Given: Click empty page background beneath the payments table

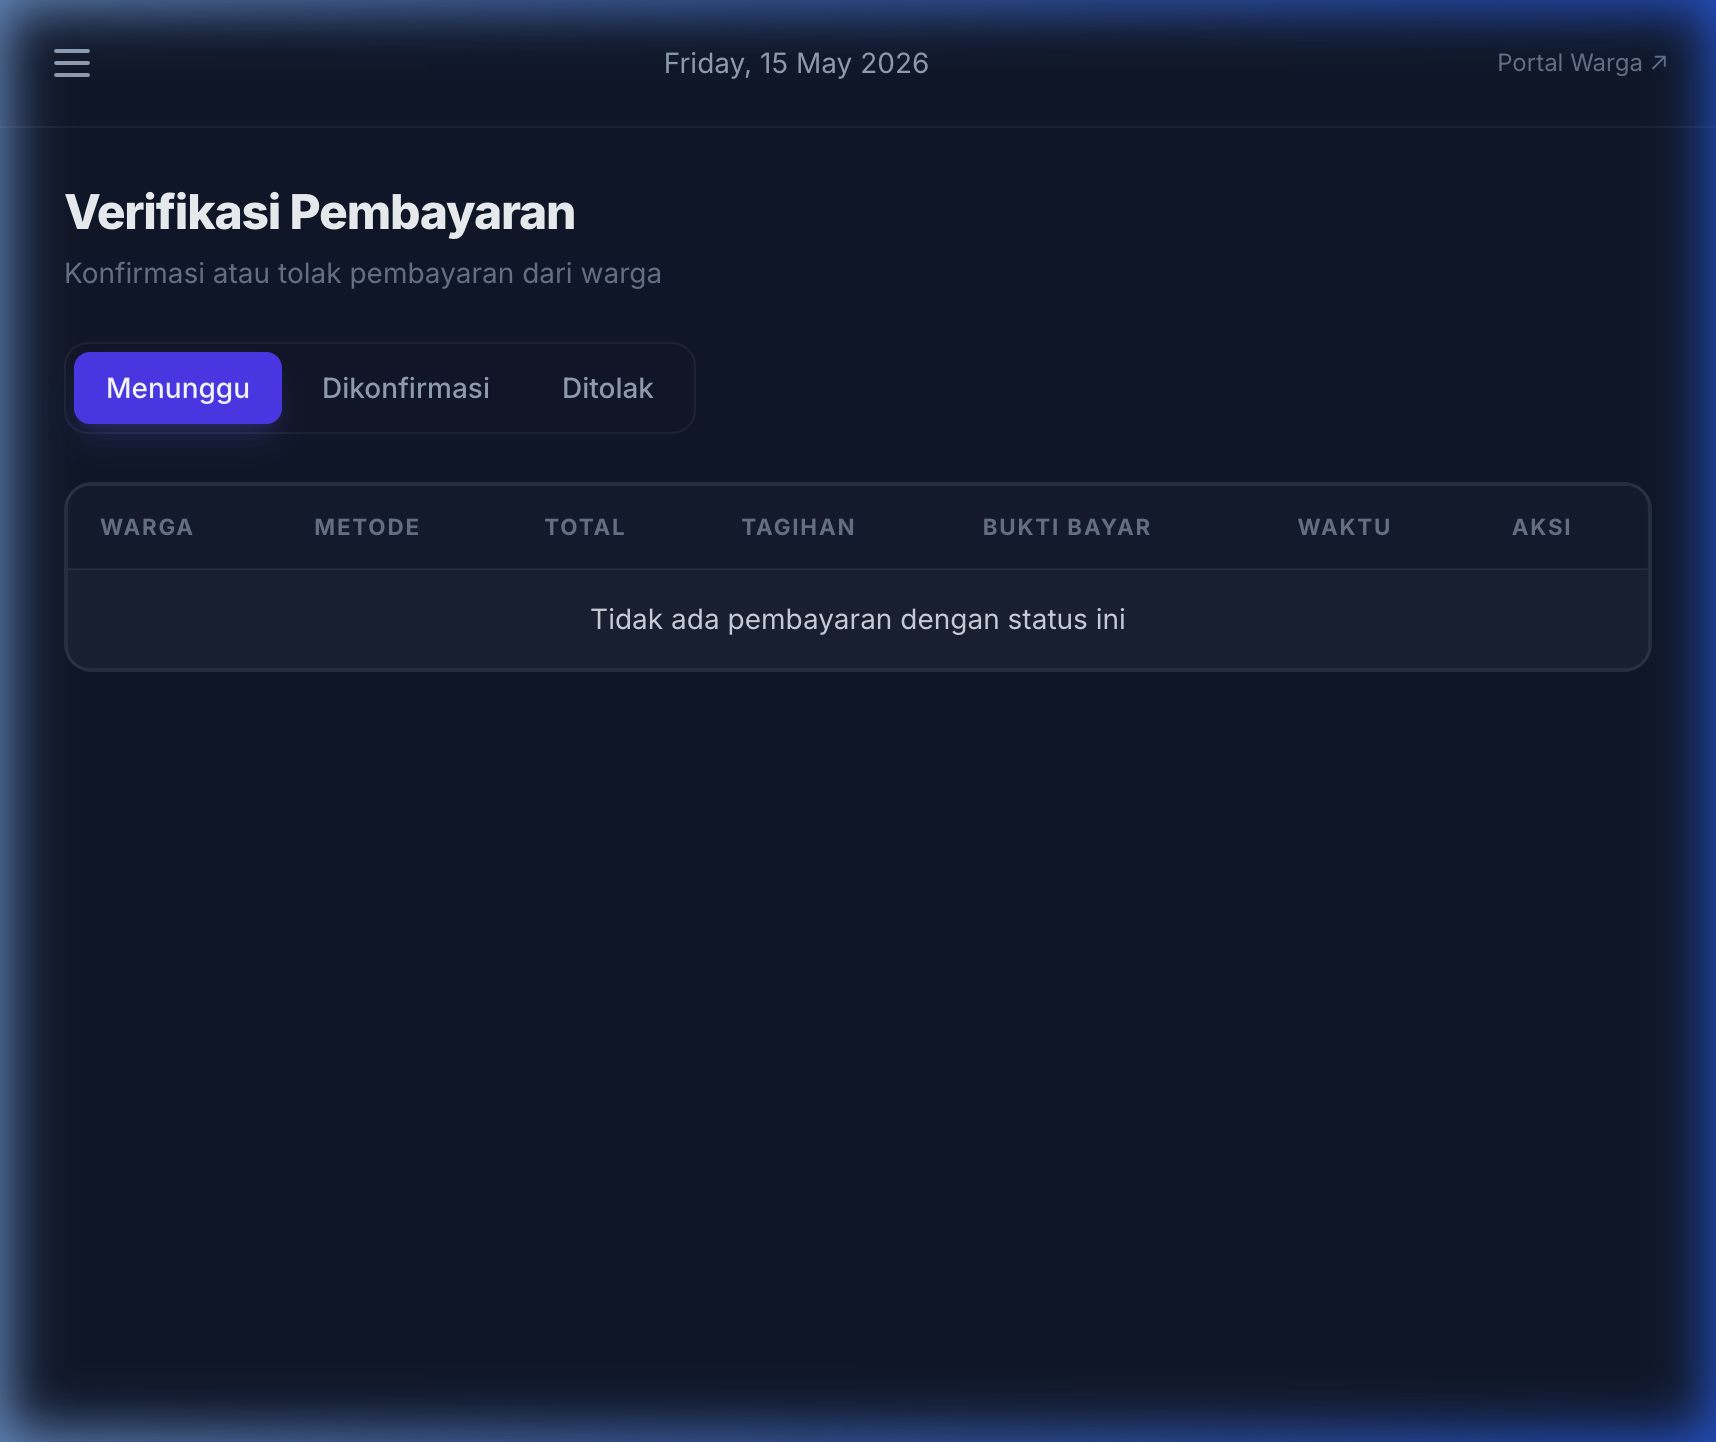Looking at the screenshot, I should [x=858, y=1000].
